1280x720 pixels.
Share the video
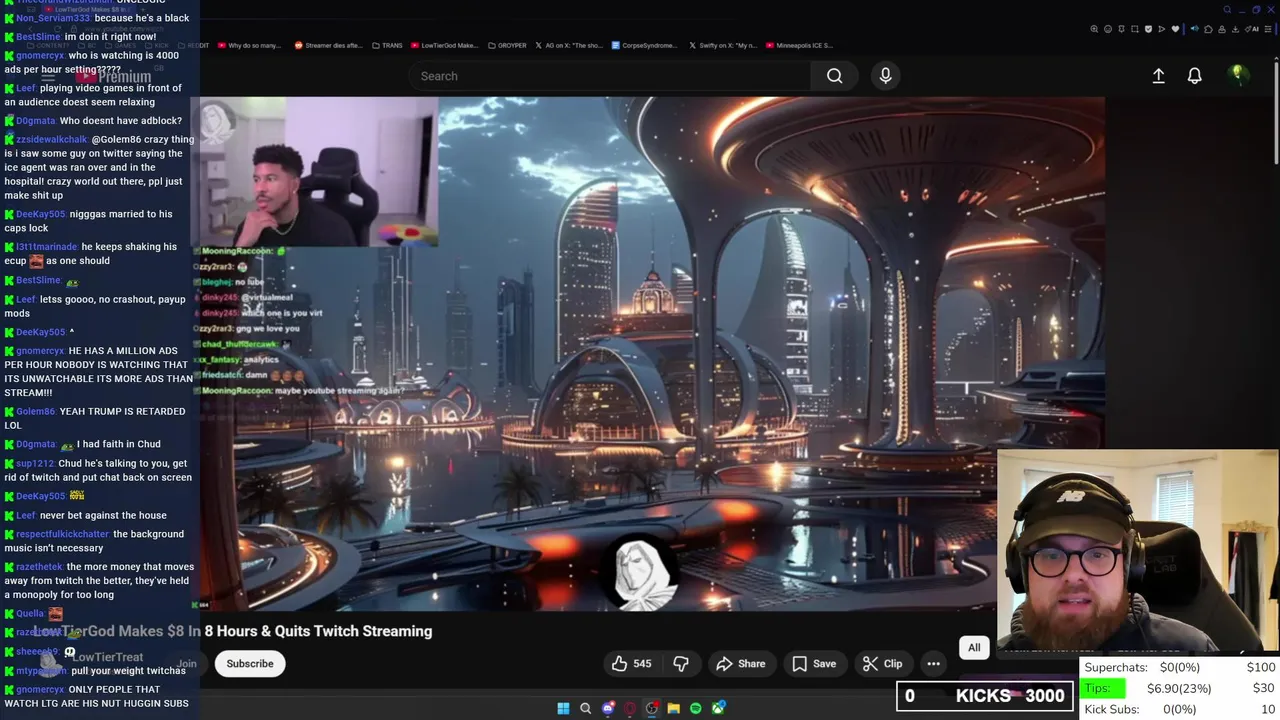tap(741, 663)
